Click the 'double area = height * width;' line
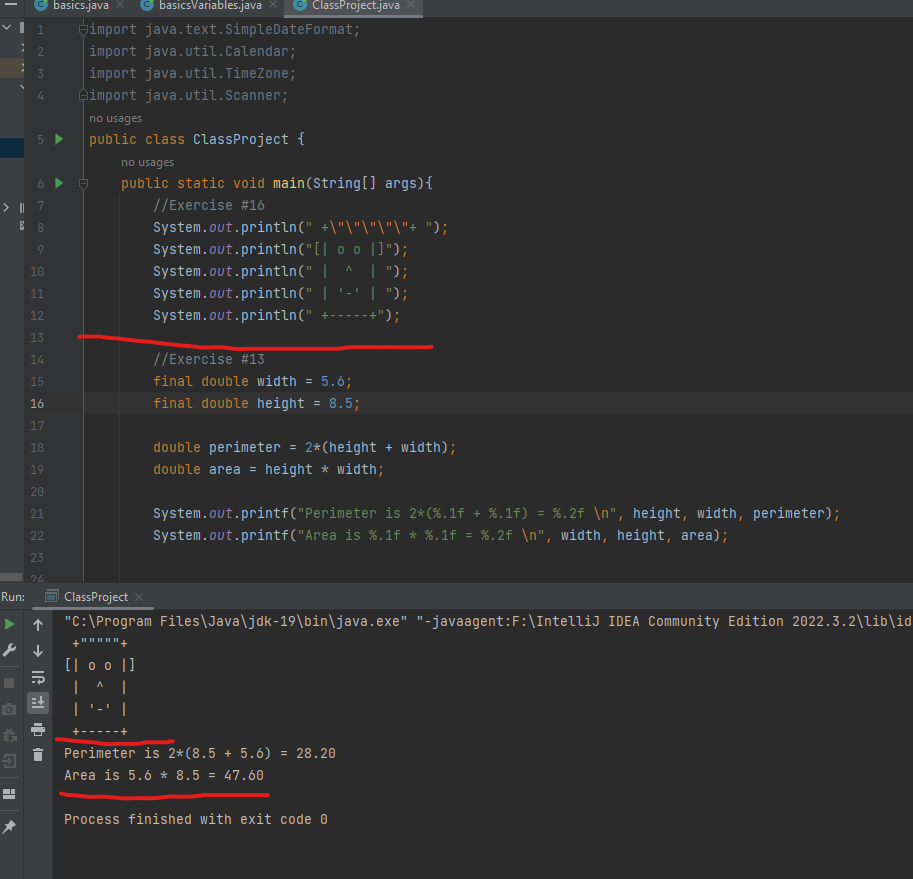 click(x=268, y=470)
